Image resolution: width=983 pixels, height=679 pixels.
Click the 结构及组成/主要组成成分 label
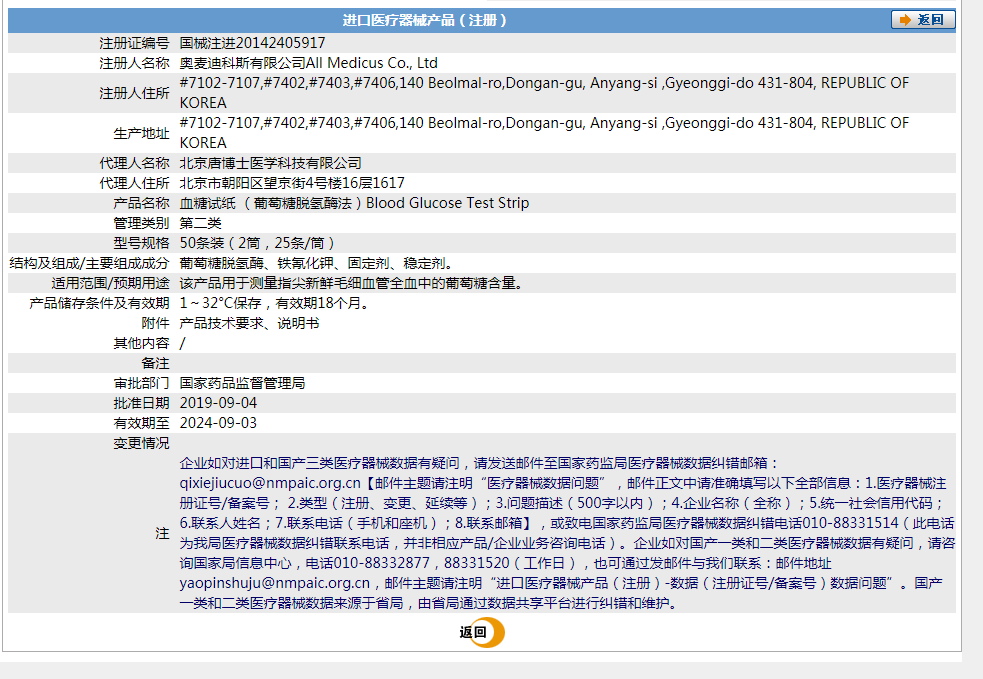(x=89, y=263)
